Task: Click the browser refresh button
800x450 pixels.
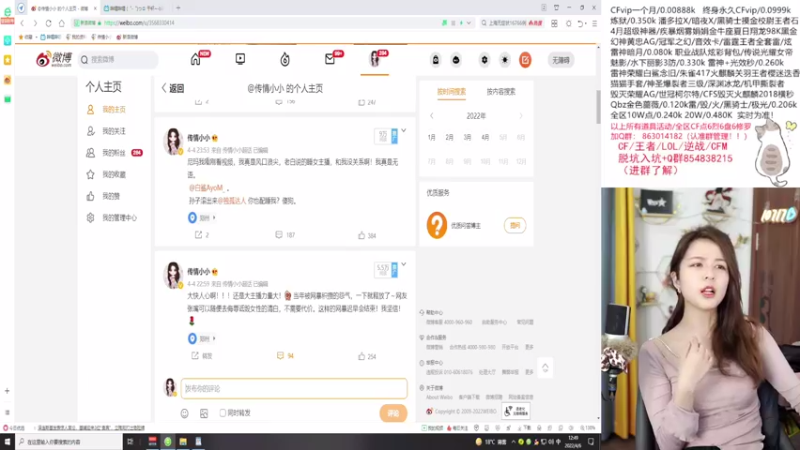Action: (x=48, y=23)
